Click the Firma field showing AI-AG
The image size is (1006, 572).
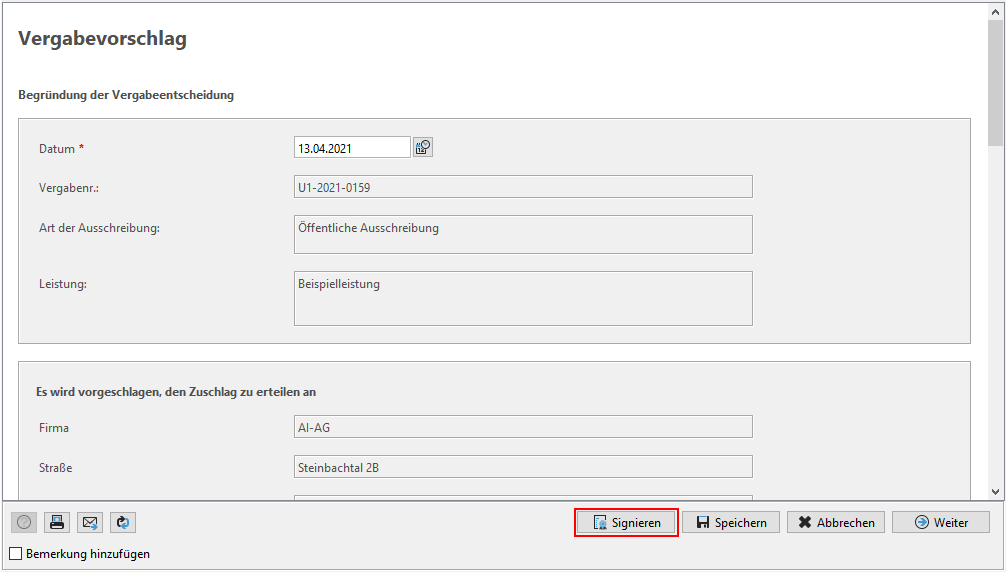523,426
